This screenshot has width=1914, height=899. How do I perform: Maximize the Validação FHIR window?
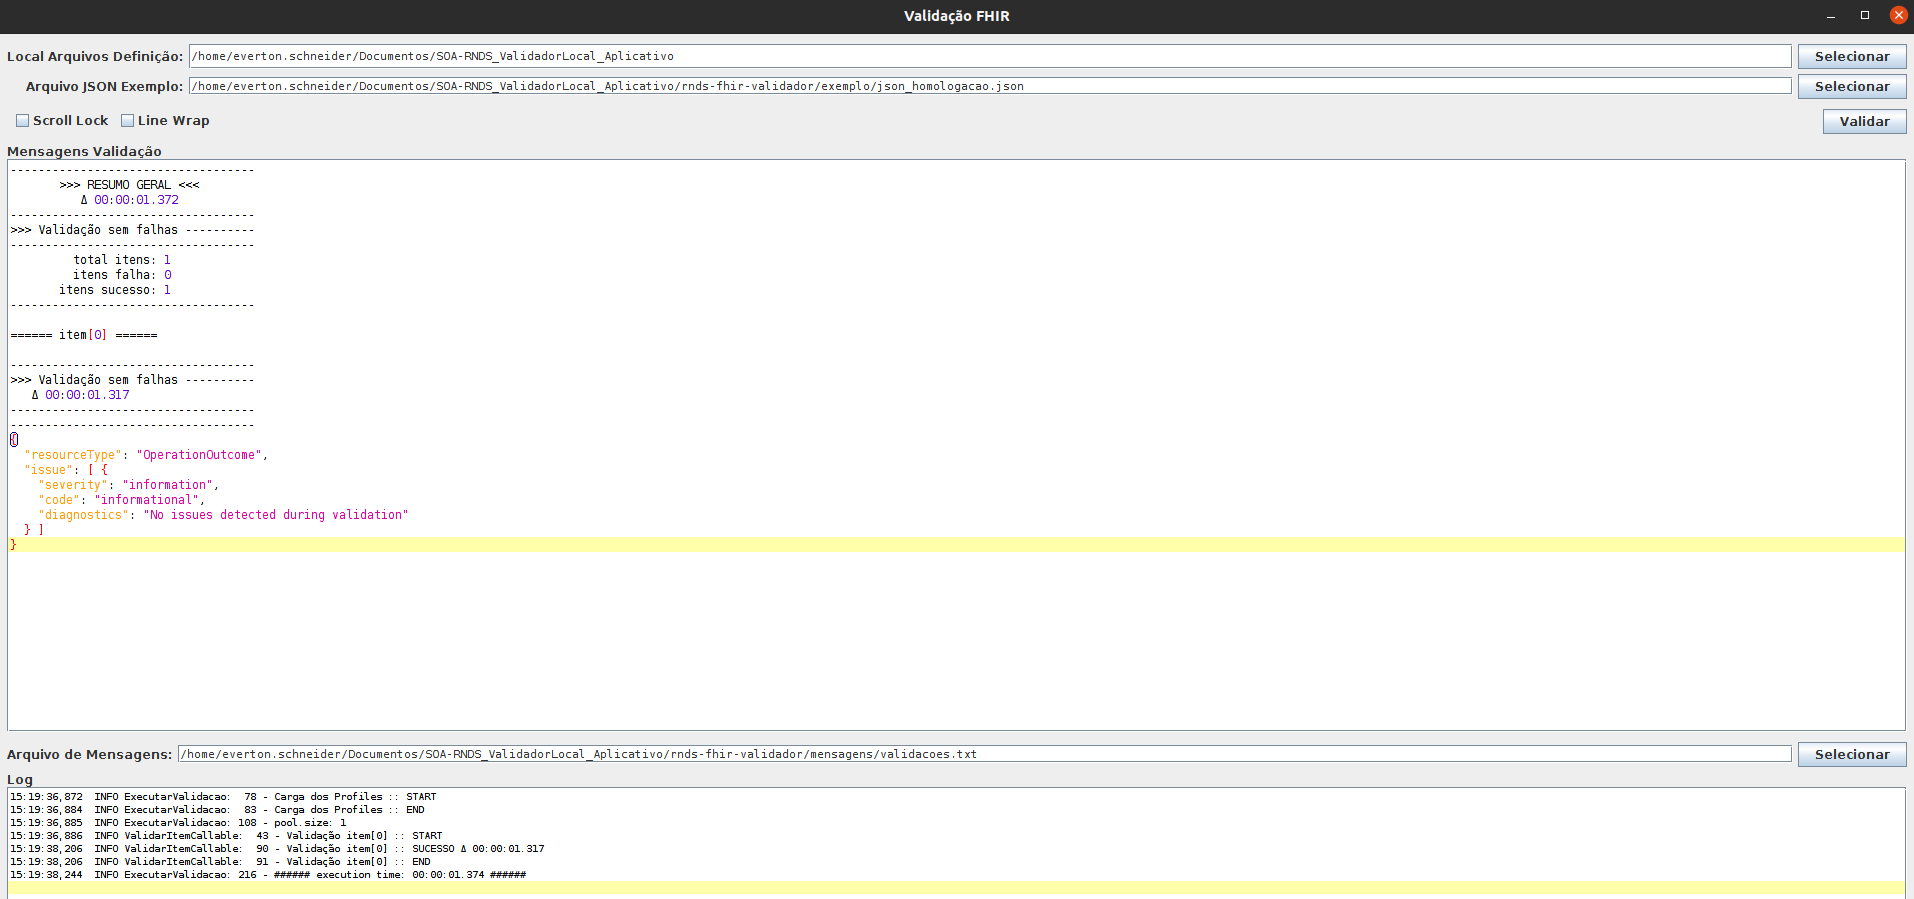(1865, 15)
